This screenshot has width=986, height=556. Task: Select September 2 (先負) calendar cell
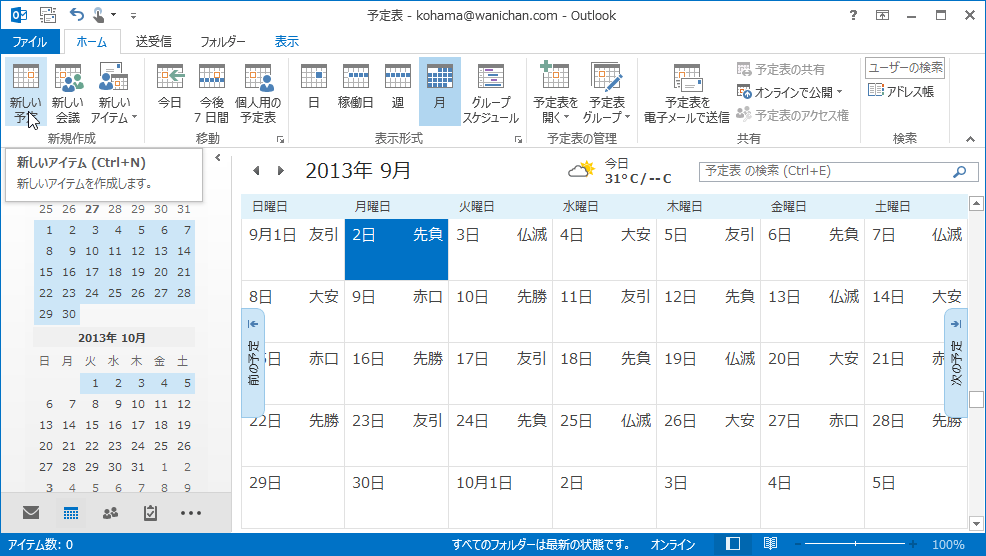[x=396, y=249]
